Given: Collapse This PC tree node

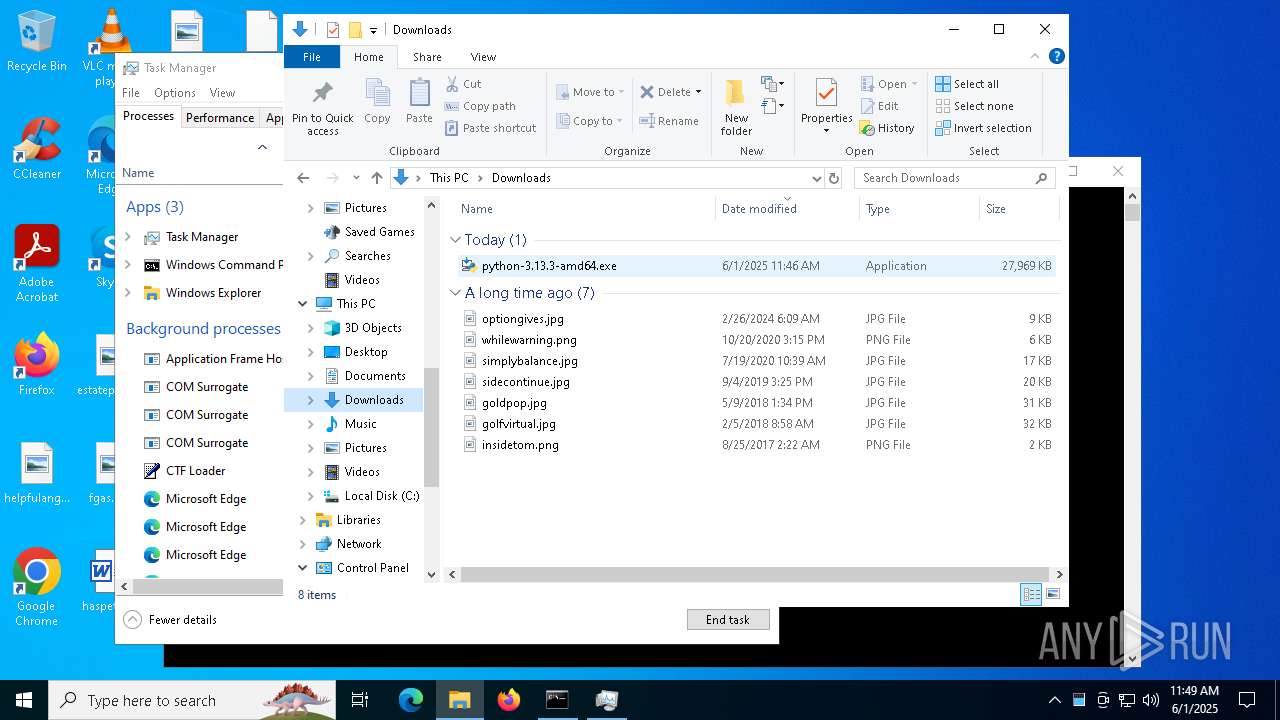Looking at the screenshot, I should [303, 304].
